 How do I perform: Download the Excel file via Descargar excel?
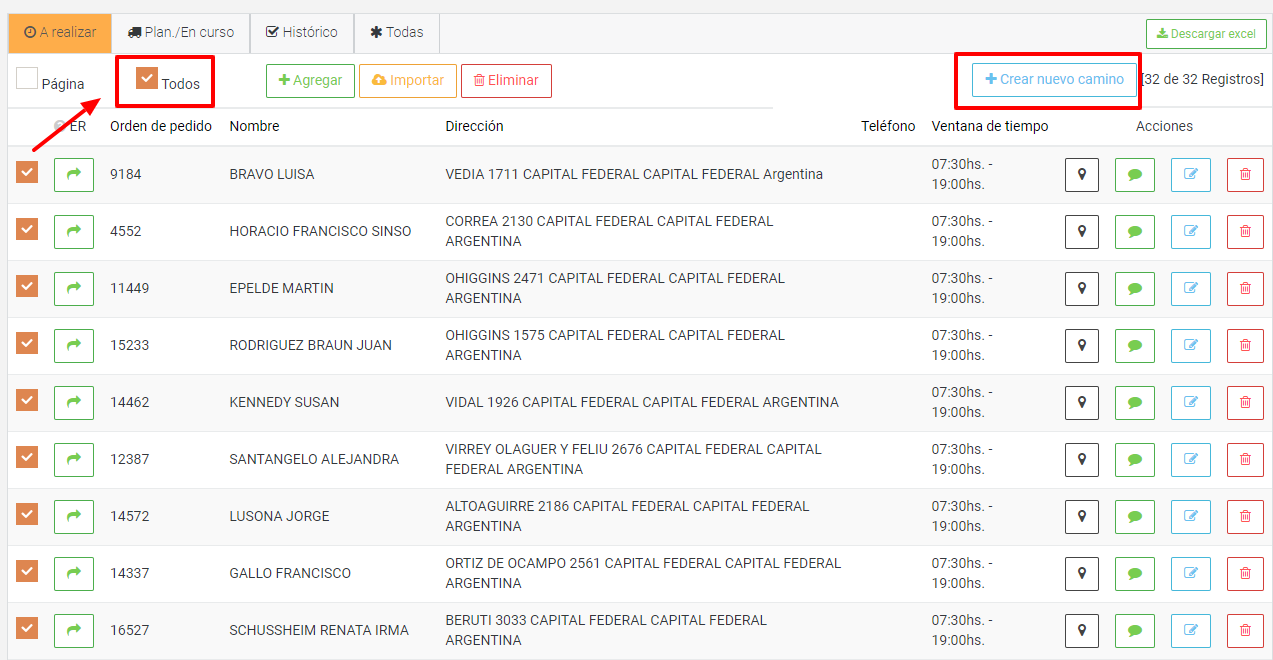click(x=1205, y=34)
